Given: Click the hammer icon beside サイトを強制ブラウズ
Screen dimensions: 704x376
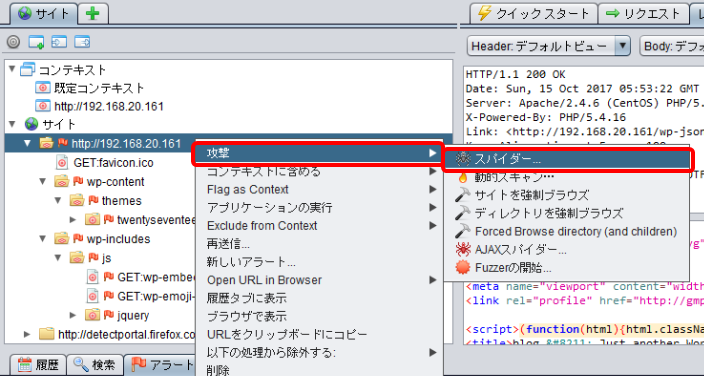Looking at the screenshot, I should coord(462,195).
